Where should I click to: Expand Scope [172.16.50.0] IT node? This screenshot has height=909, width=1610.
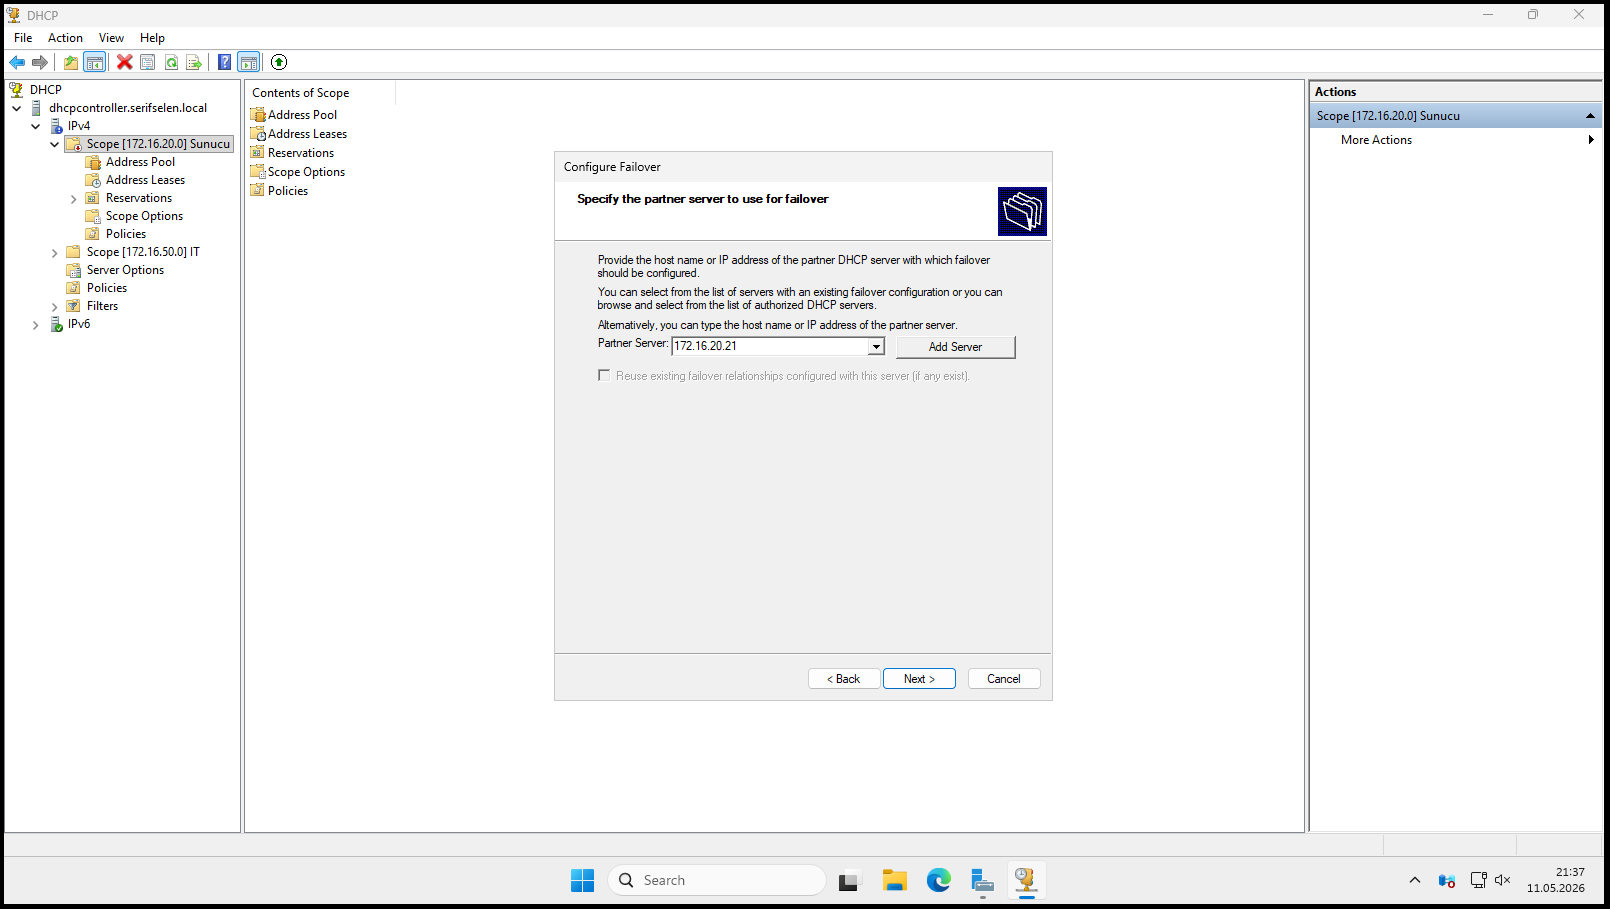[x=55, y=253]
